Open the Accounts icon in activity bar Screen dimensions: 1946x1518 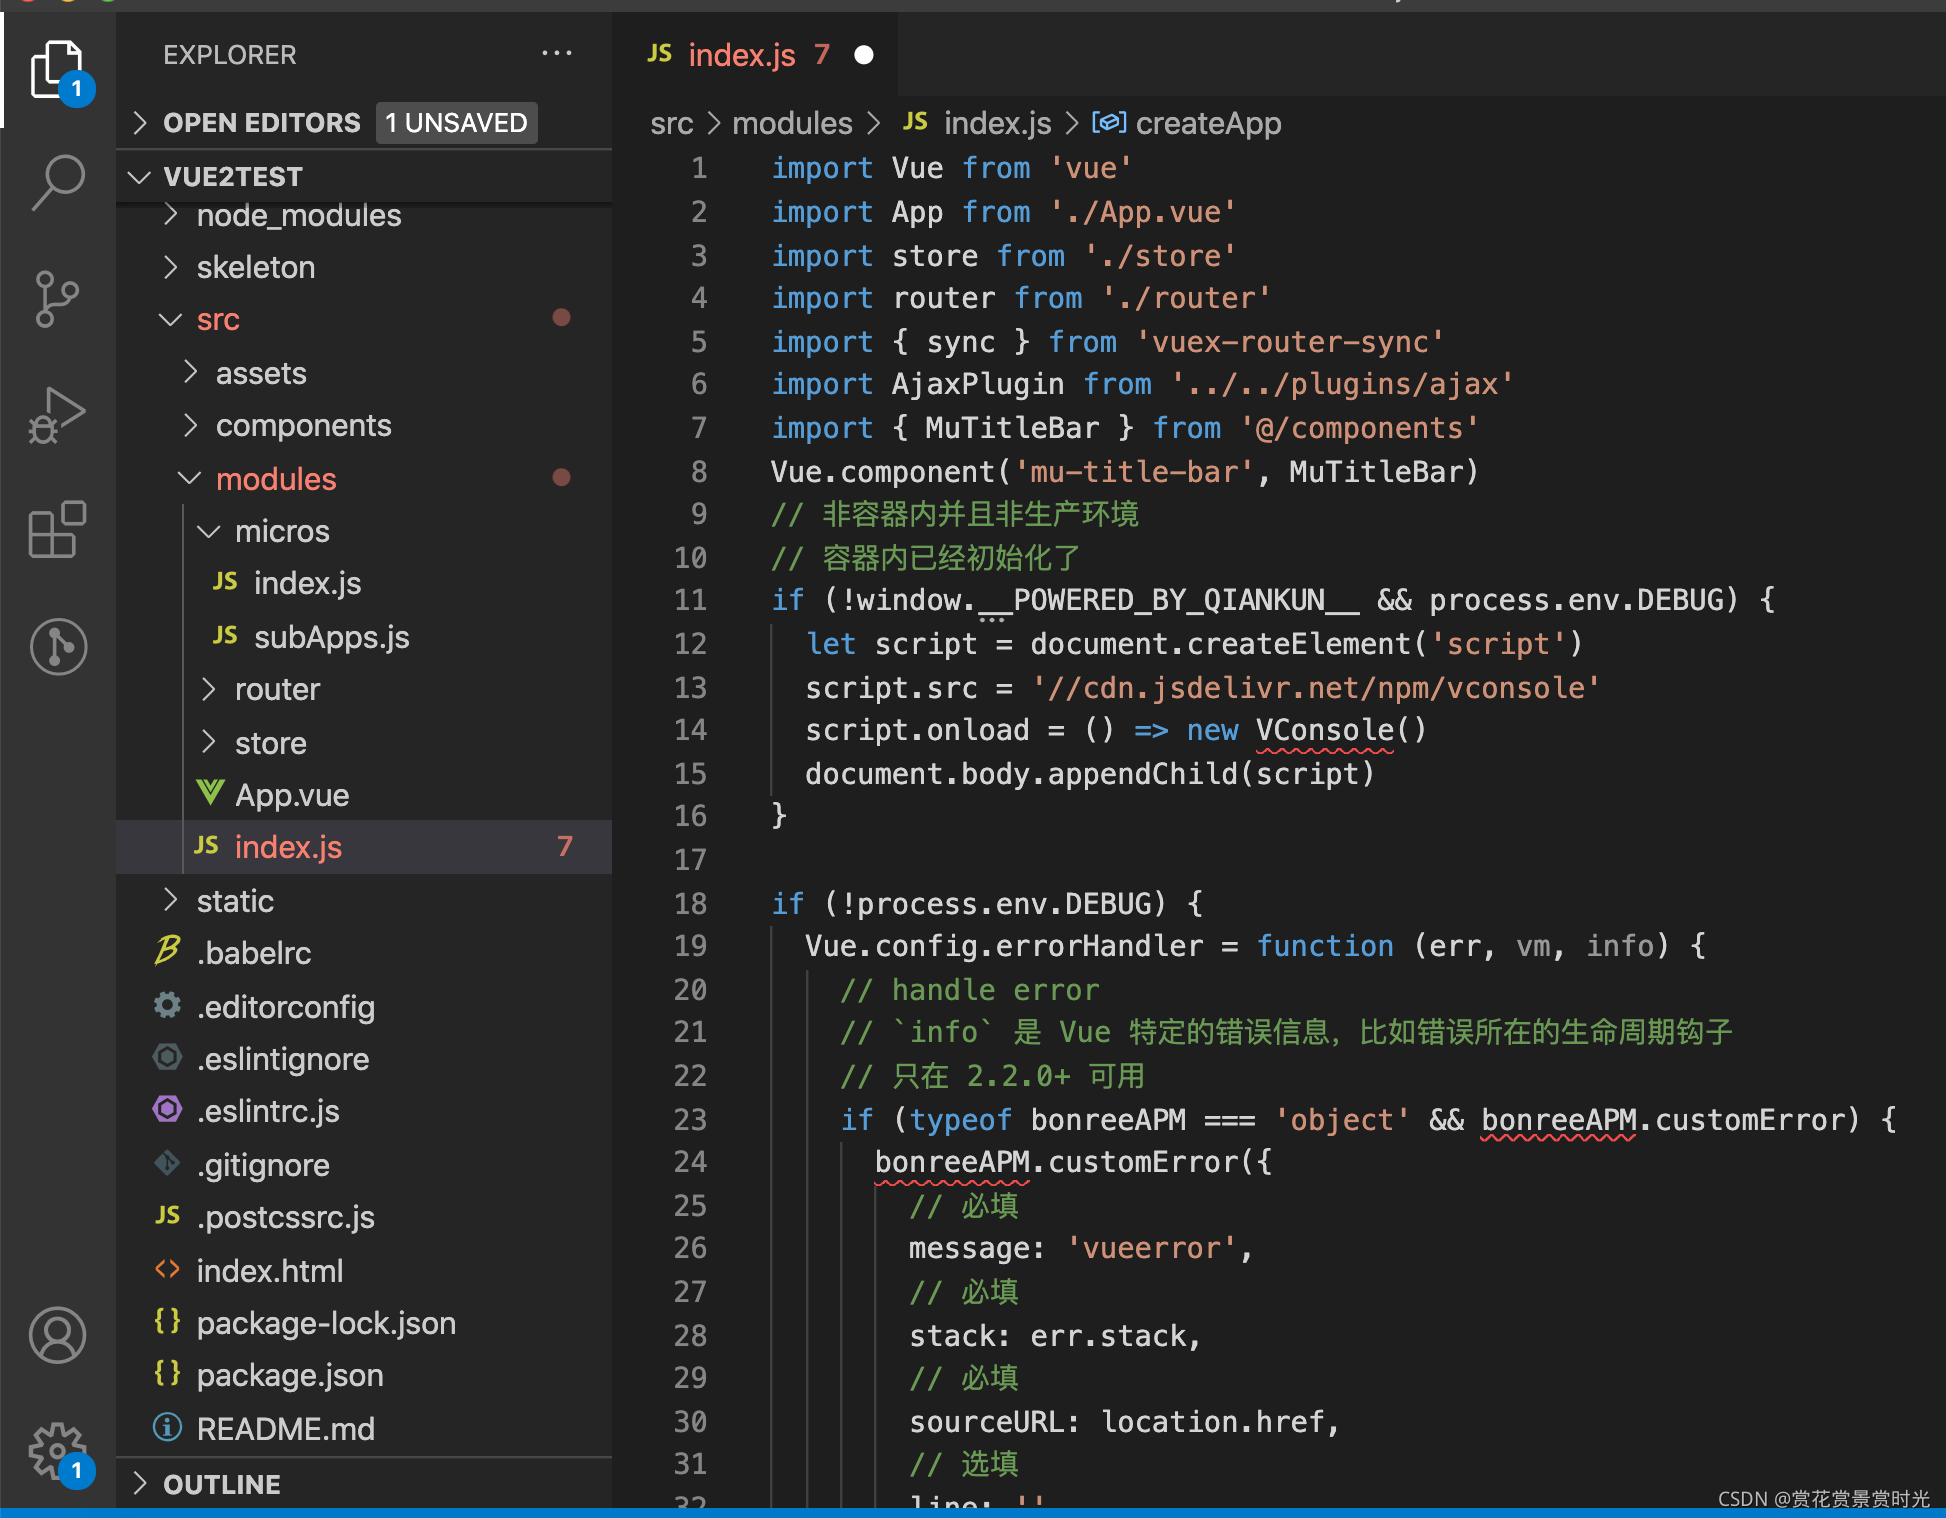[58, 1336]
